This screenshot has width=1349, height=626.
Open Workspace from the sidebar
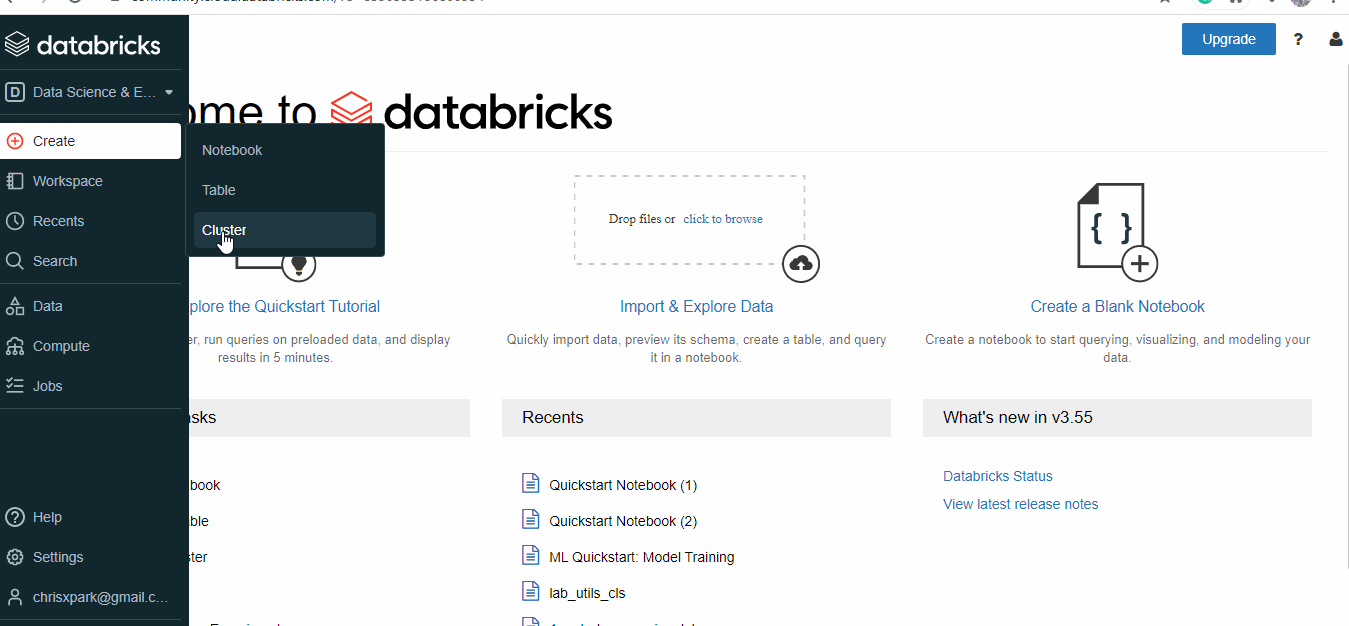[67, 181]
